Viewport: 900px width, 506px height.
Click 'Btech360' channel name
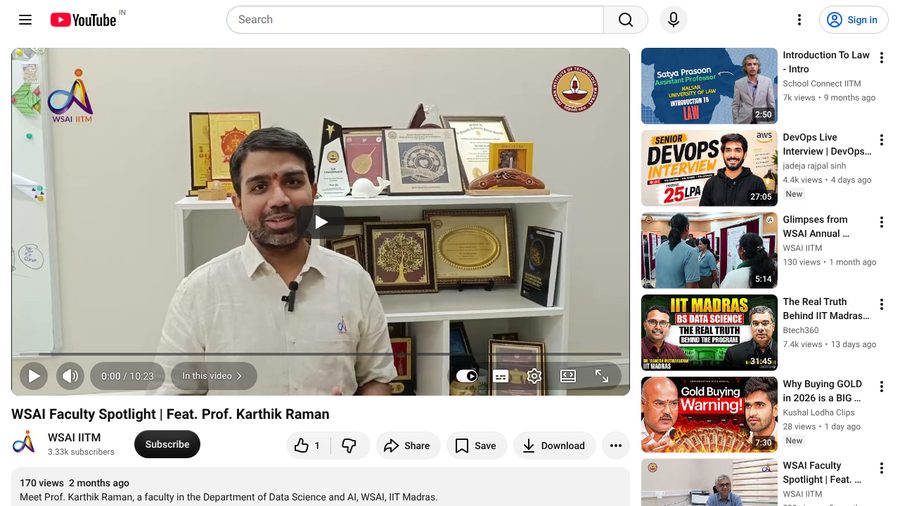click(801, 330)
